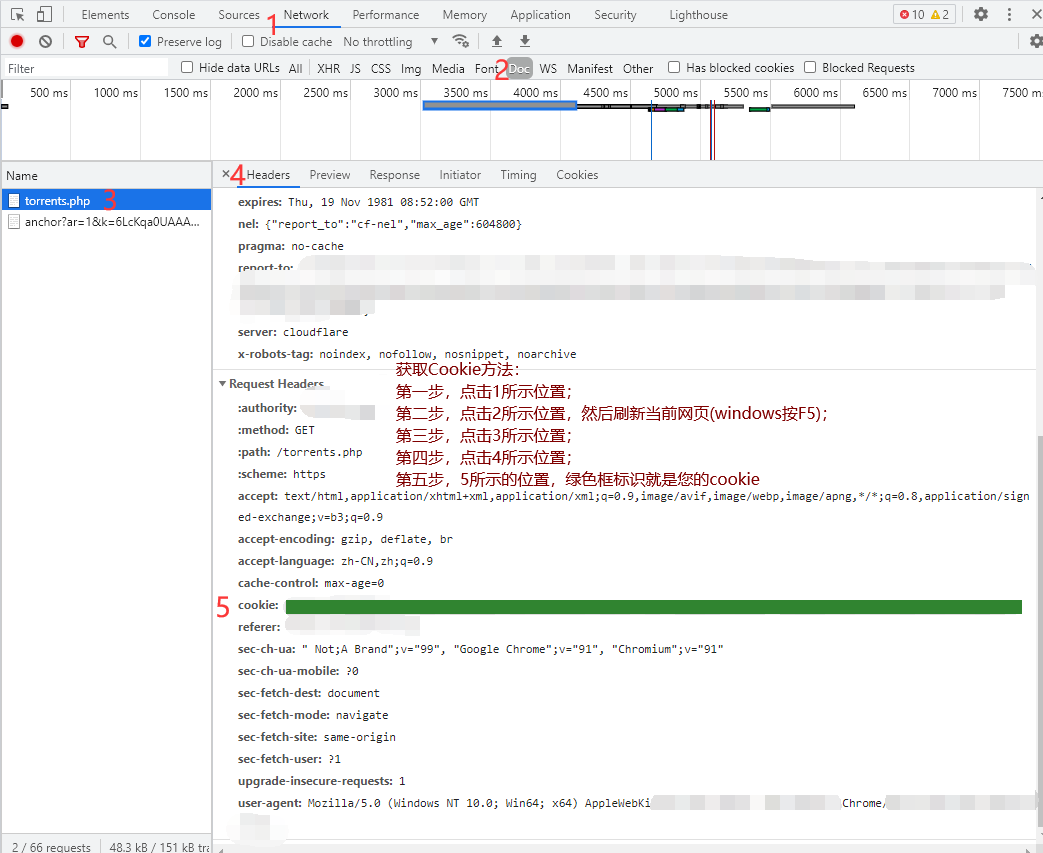Click the Filter text input field
The height and width of the screenshot is (853, 1043).
point(85,69)
